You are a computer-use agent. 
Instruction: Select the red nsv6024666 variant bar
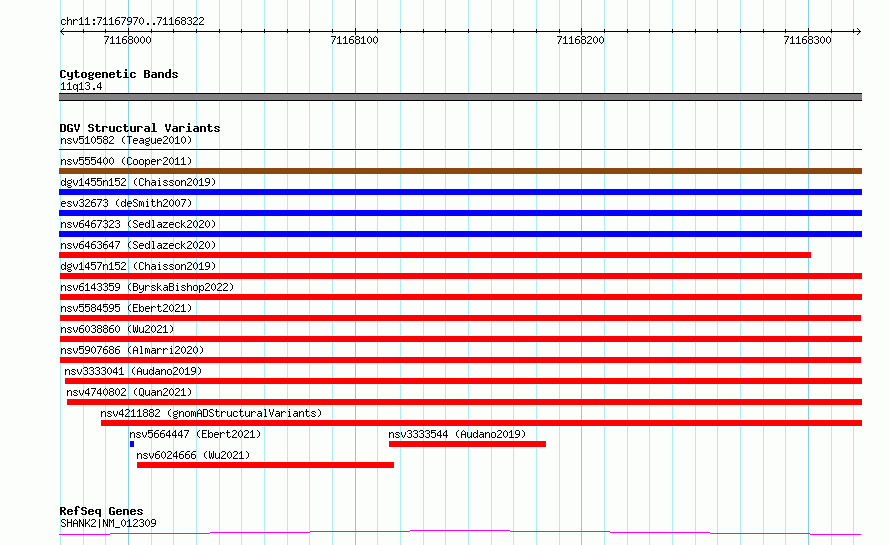click(x=265, y=465)
